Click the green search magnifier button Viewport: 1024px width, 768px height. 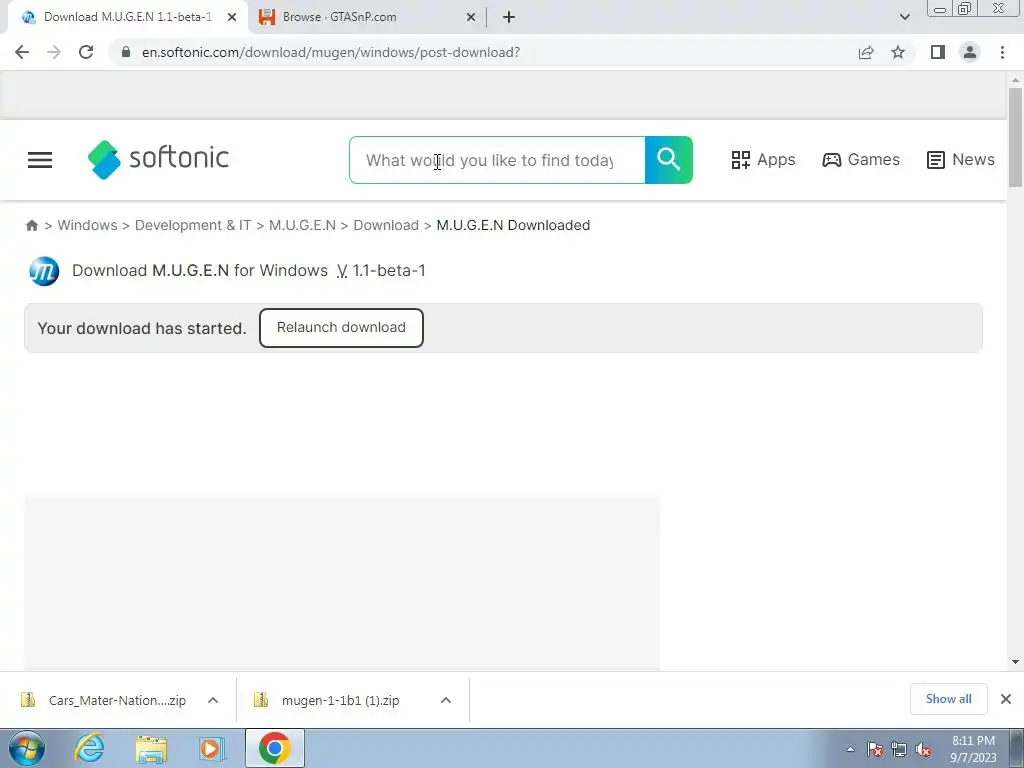pos(669,160)
